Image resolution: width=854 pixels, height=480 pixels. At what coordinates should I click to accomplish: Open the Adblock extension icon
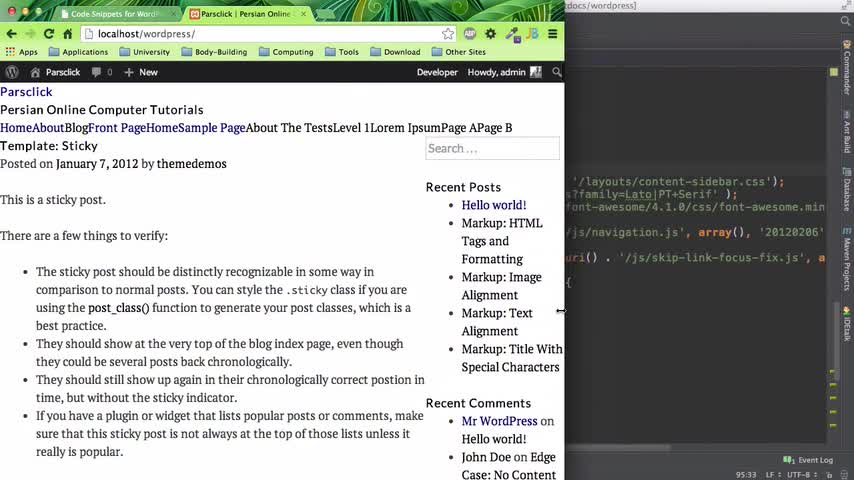tap(469, 34)
